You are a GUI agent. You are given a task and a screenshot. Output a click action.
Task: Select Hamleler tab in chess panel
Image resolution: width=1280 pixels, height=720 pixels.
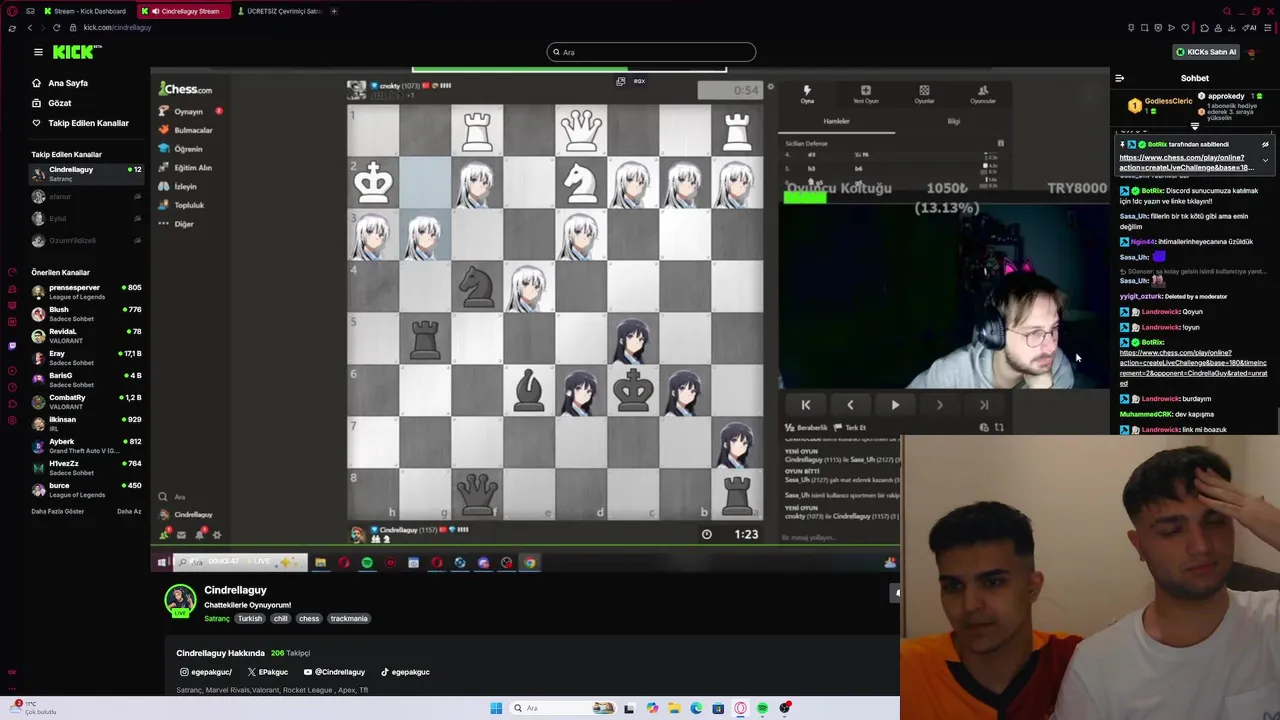click(x=836, y=121)
